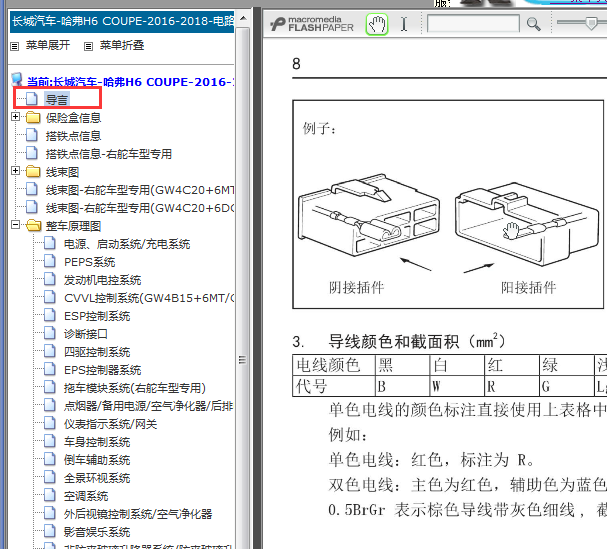Image resolution: width=607 pixels, height=549 pixels.
Task: Click the open folder icon of 整车原理图
Action: 33,225
